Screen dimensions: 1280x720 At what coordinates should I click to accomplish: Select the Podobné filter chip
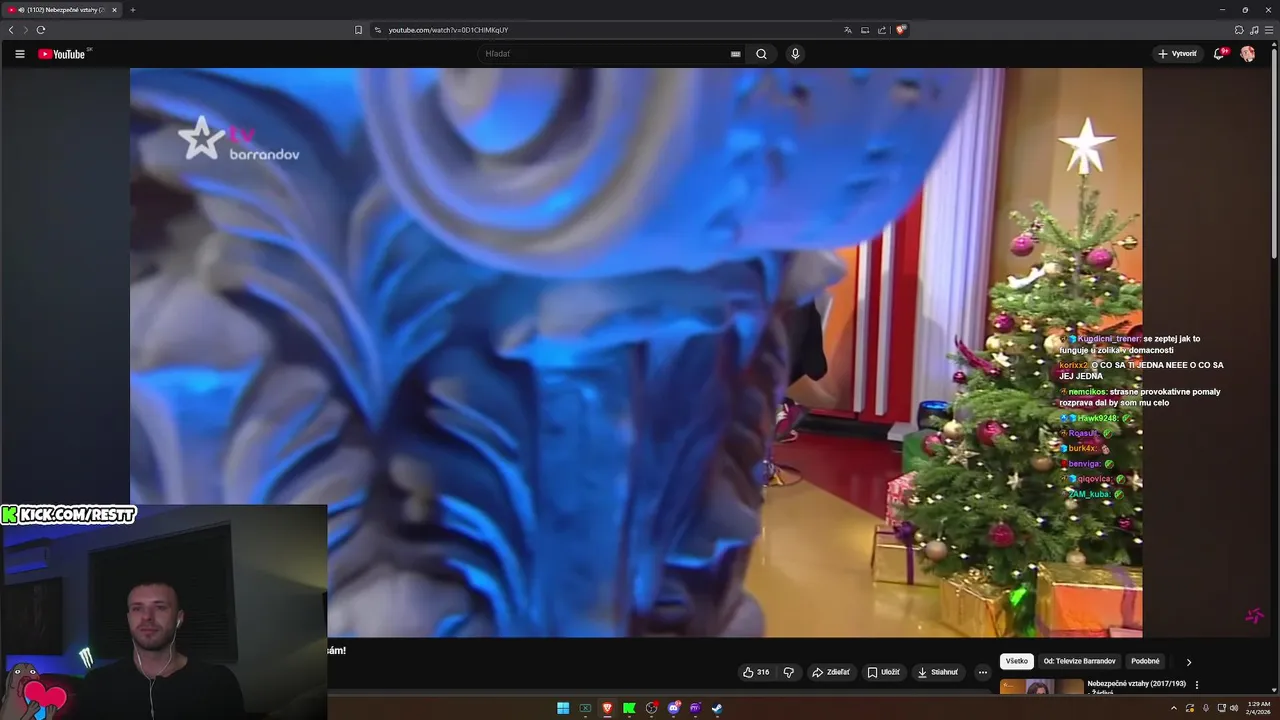pyautogui.click(x=1145, y=661)
